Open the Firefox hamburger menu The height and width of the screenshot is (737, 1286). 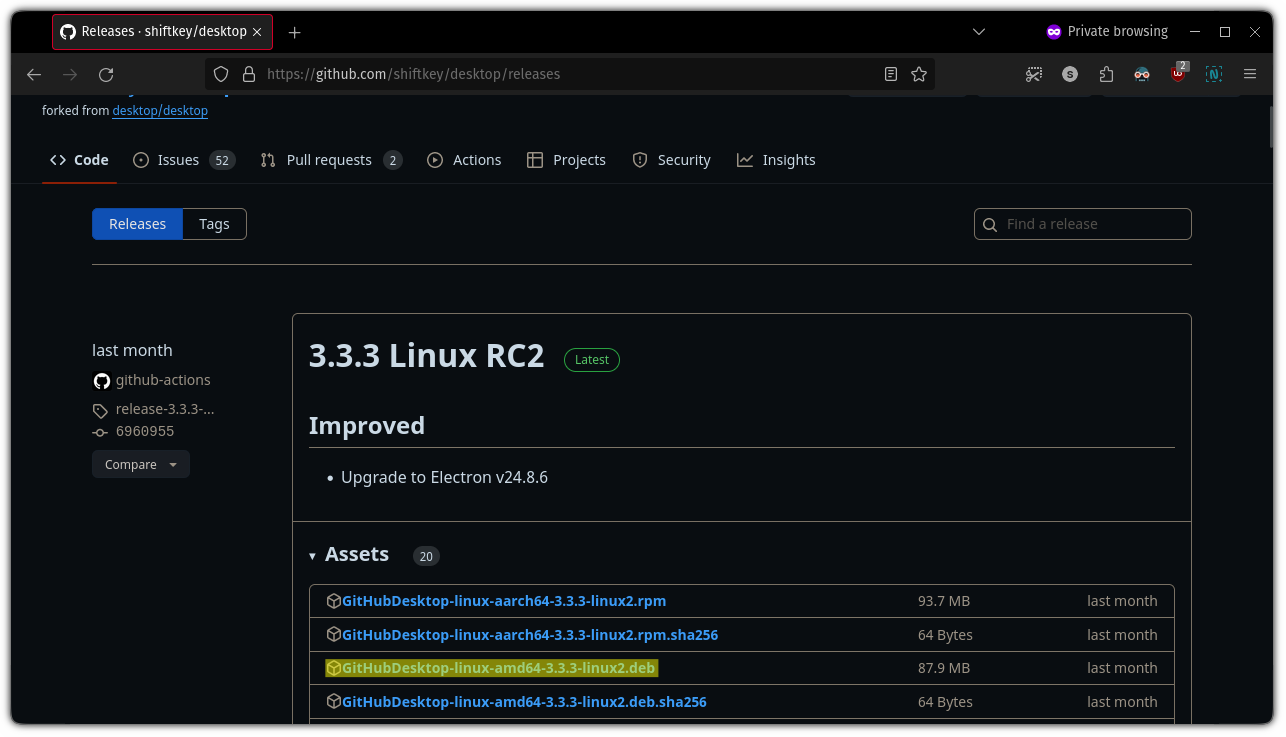[x=1250, y=74]
